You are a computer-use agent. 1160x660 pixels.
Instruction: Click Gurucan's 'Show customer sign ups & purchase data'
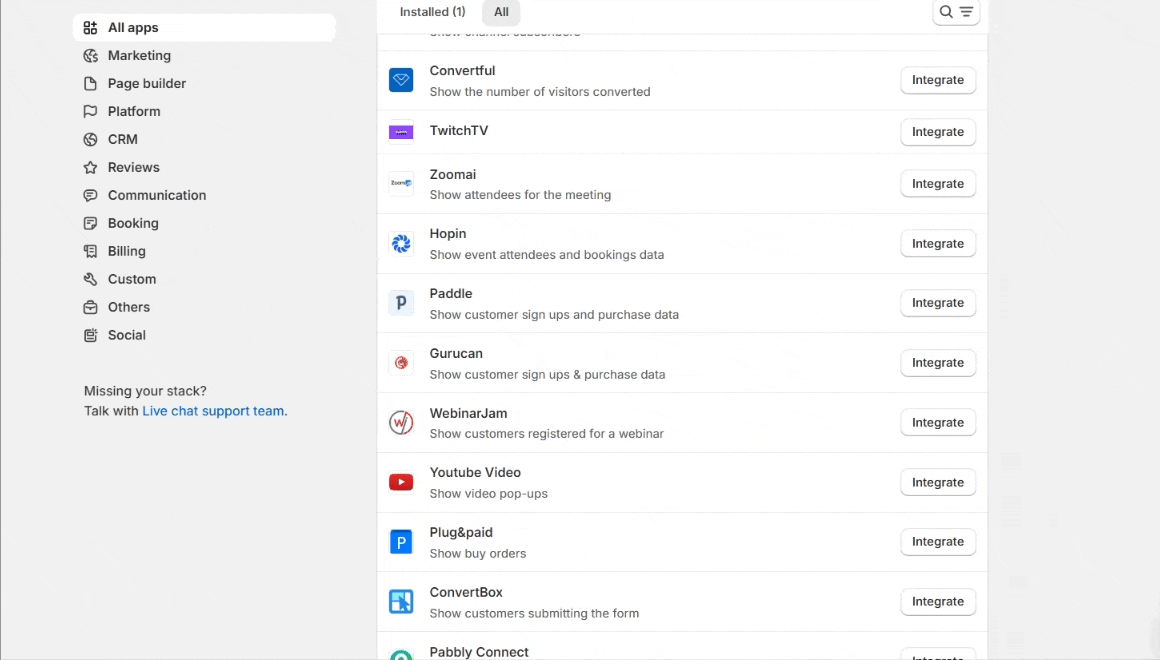[x=547, y=374]
